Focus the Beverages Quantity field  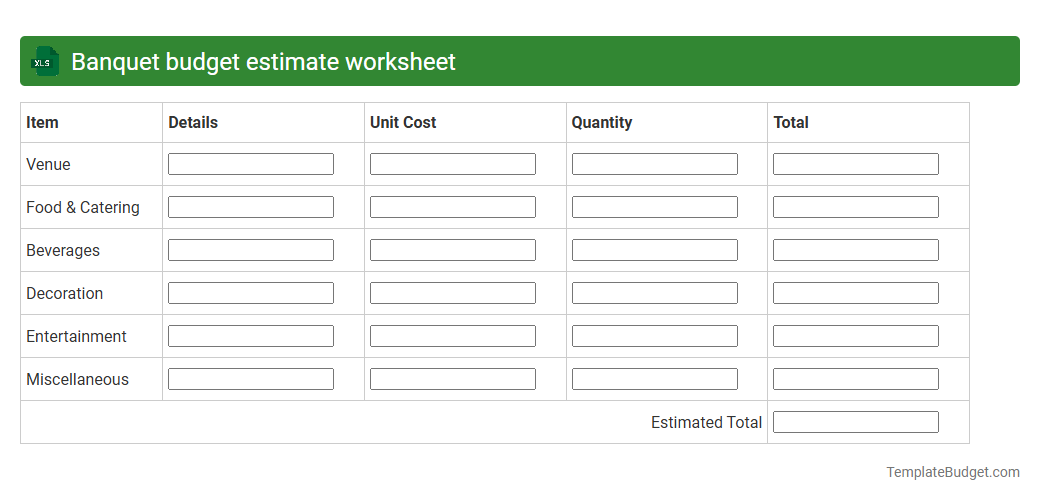click(655, 250)
